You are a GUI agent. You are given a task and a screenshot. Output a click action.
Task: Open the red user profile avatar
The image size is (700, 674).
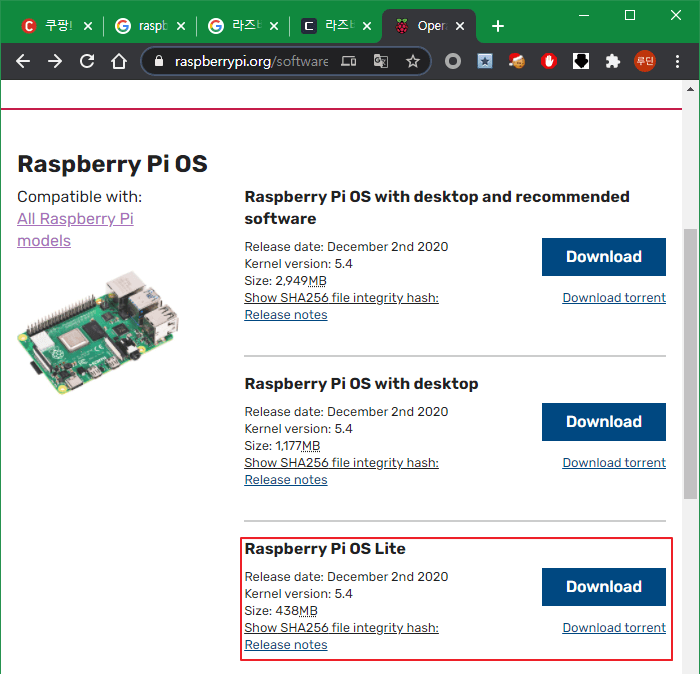[645, 61]
